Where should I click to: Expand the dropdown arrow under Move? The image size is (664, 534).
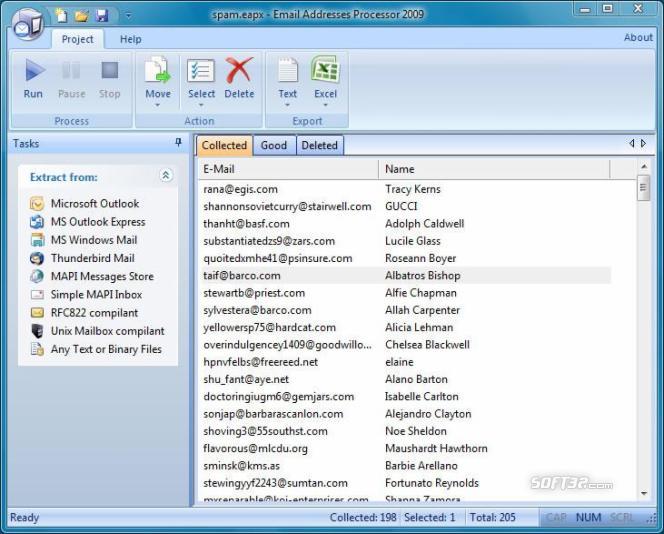[x=158, y=105]
